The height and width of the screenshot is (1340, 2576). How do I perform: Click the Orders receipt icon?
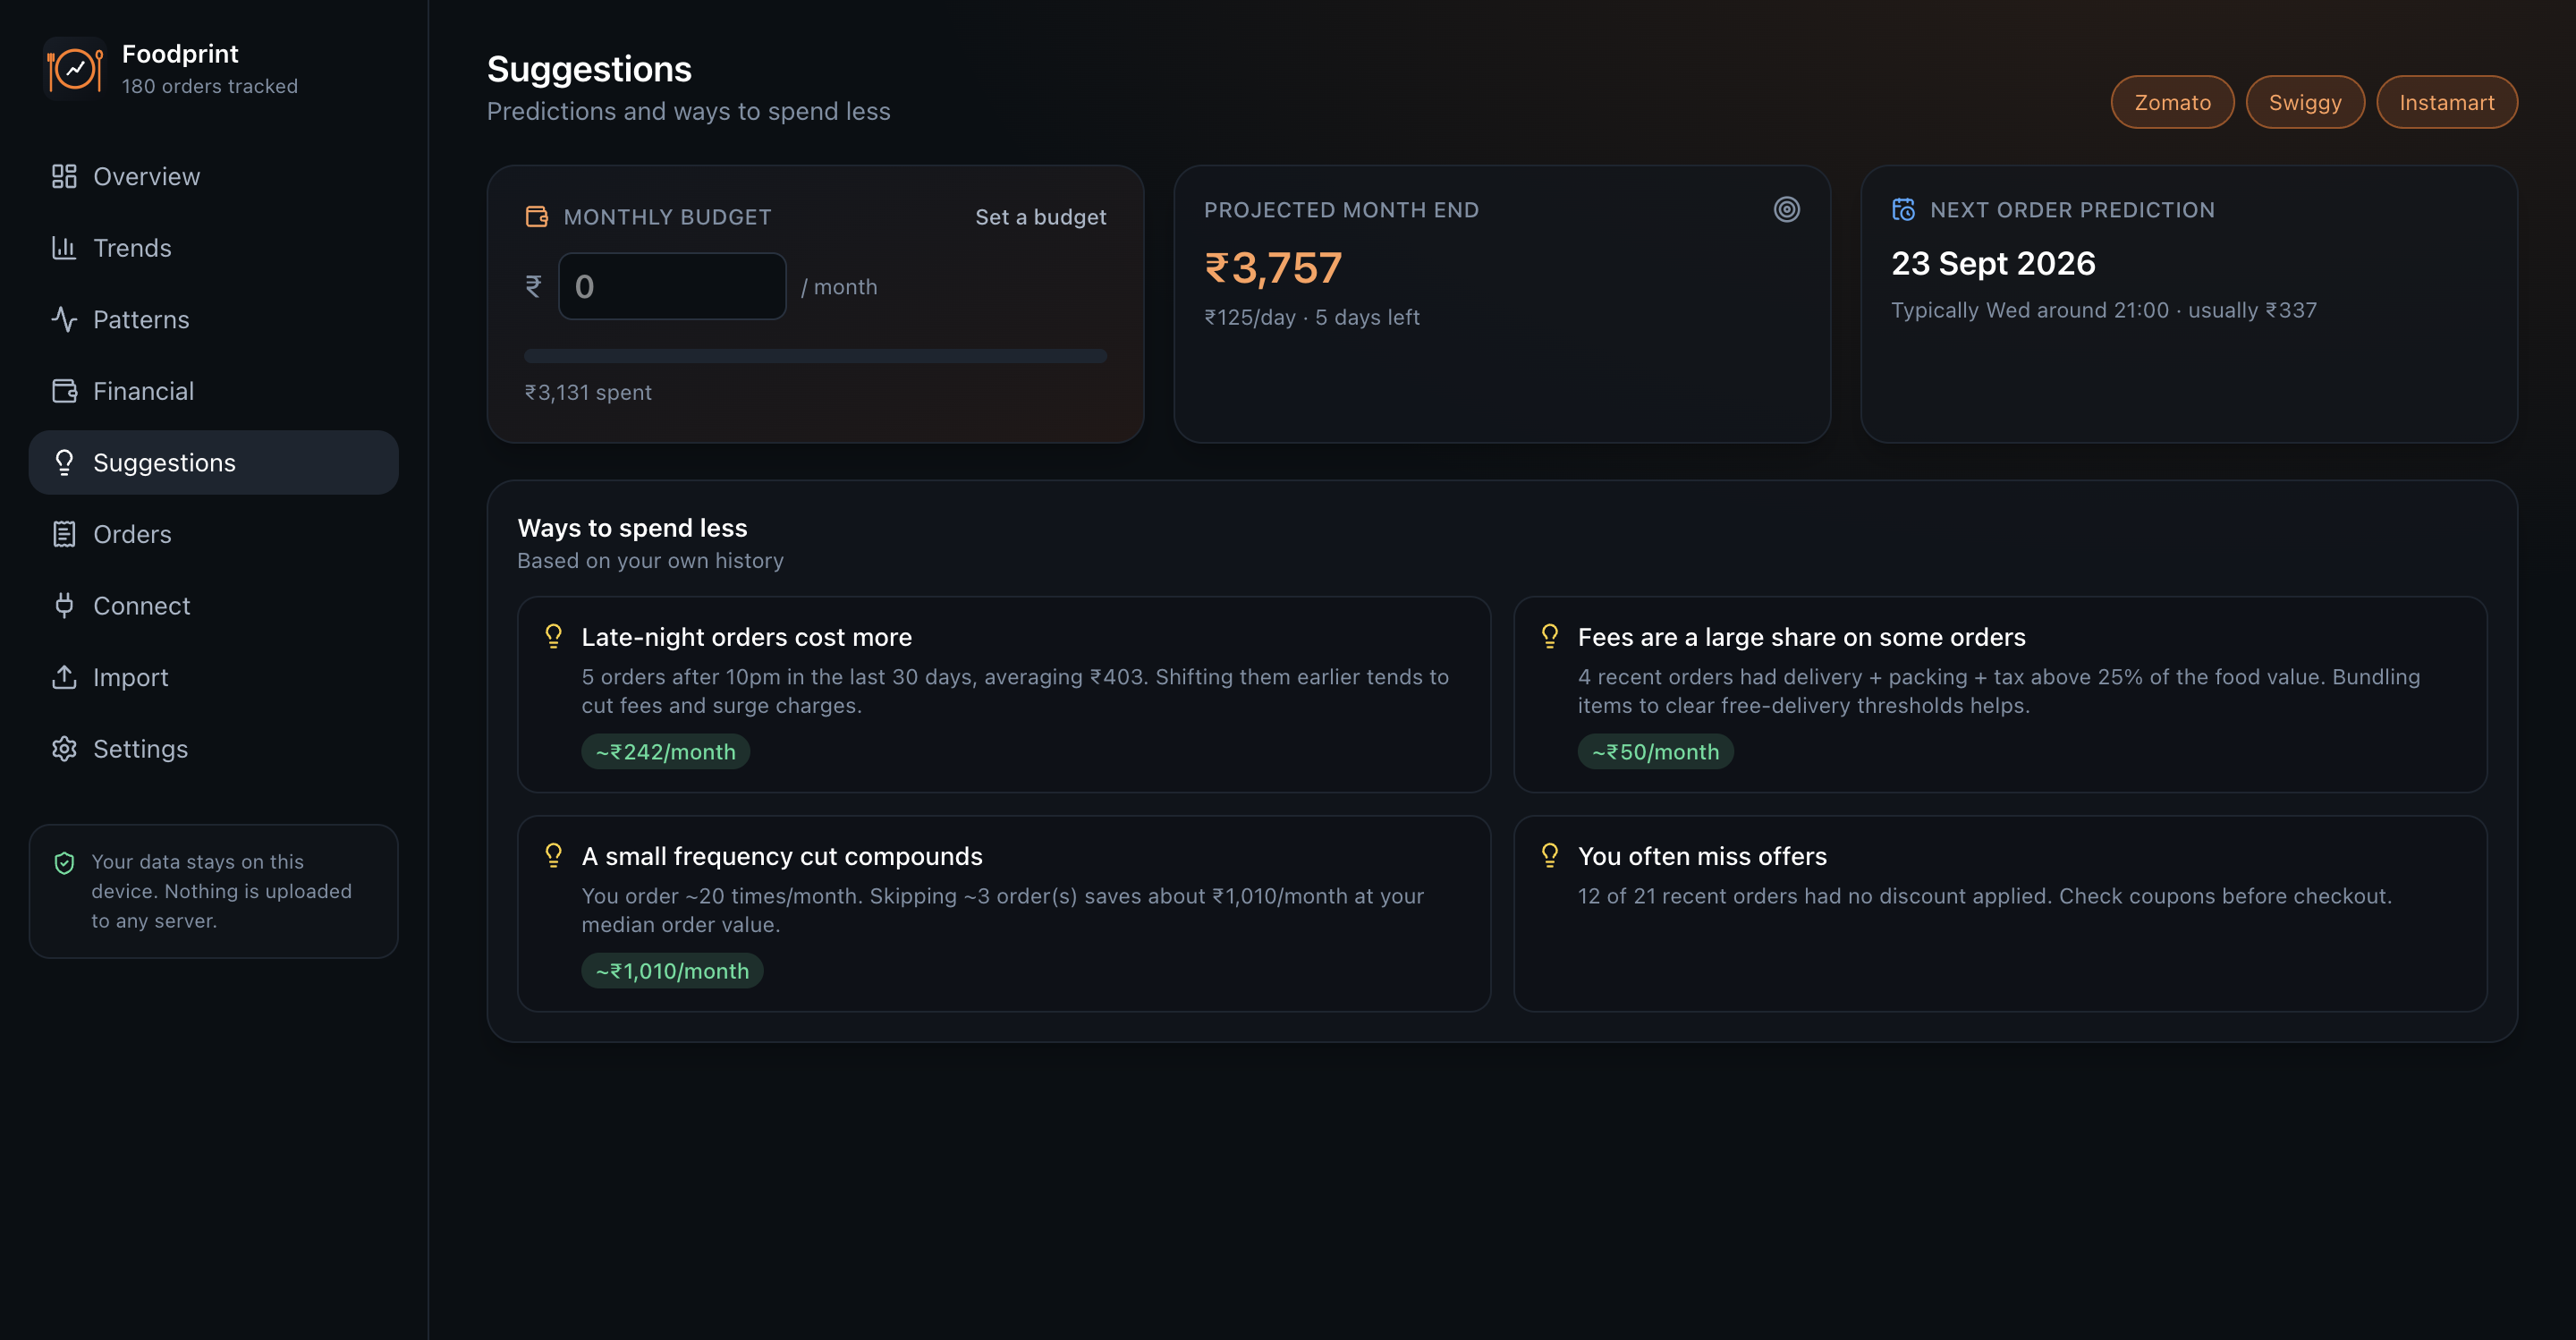(x=64, y=534)
